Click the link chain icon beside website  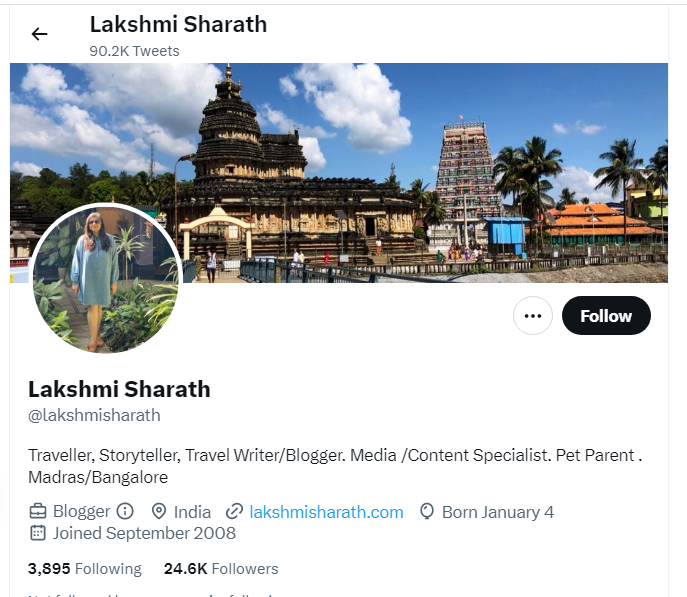pos(234,512)
